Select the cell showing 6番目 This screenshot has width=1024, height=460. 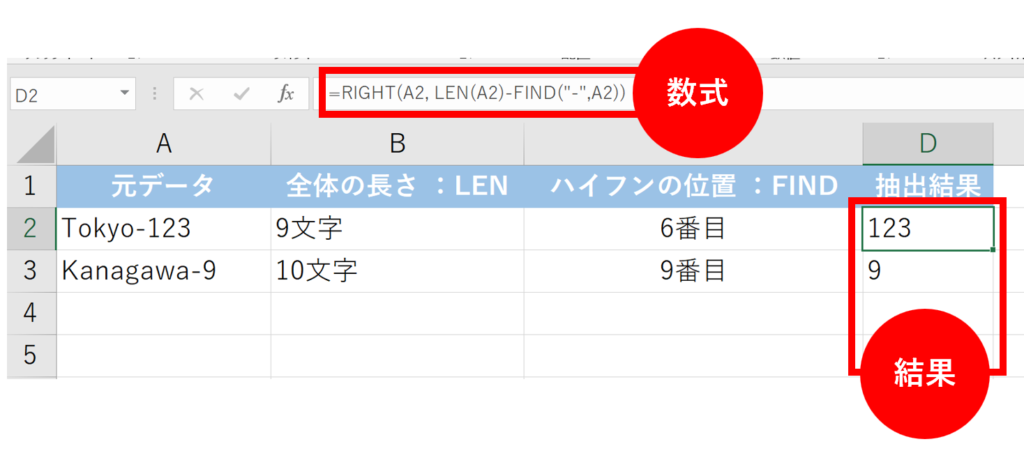692,228
